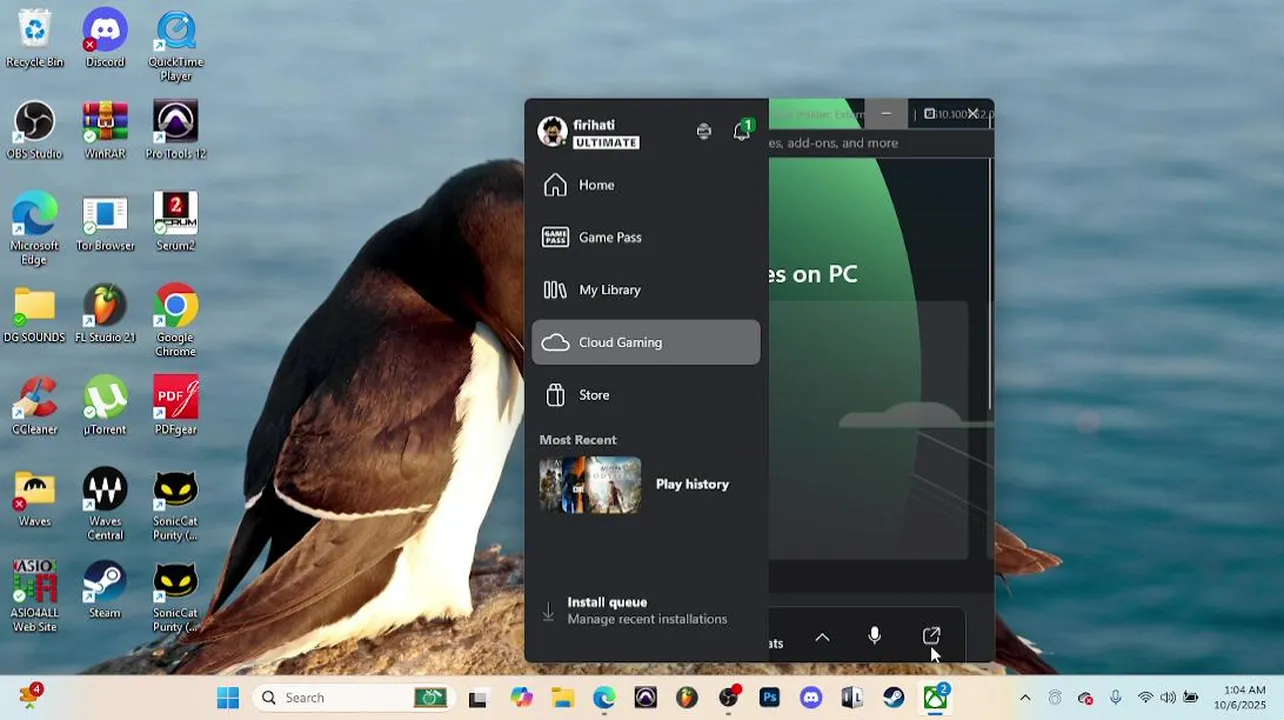The height and width of the screenshot is (720, 1284).
Task: Open Xbox notifications bell
Action: pos(742,131)
